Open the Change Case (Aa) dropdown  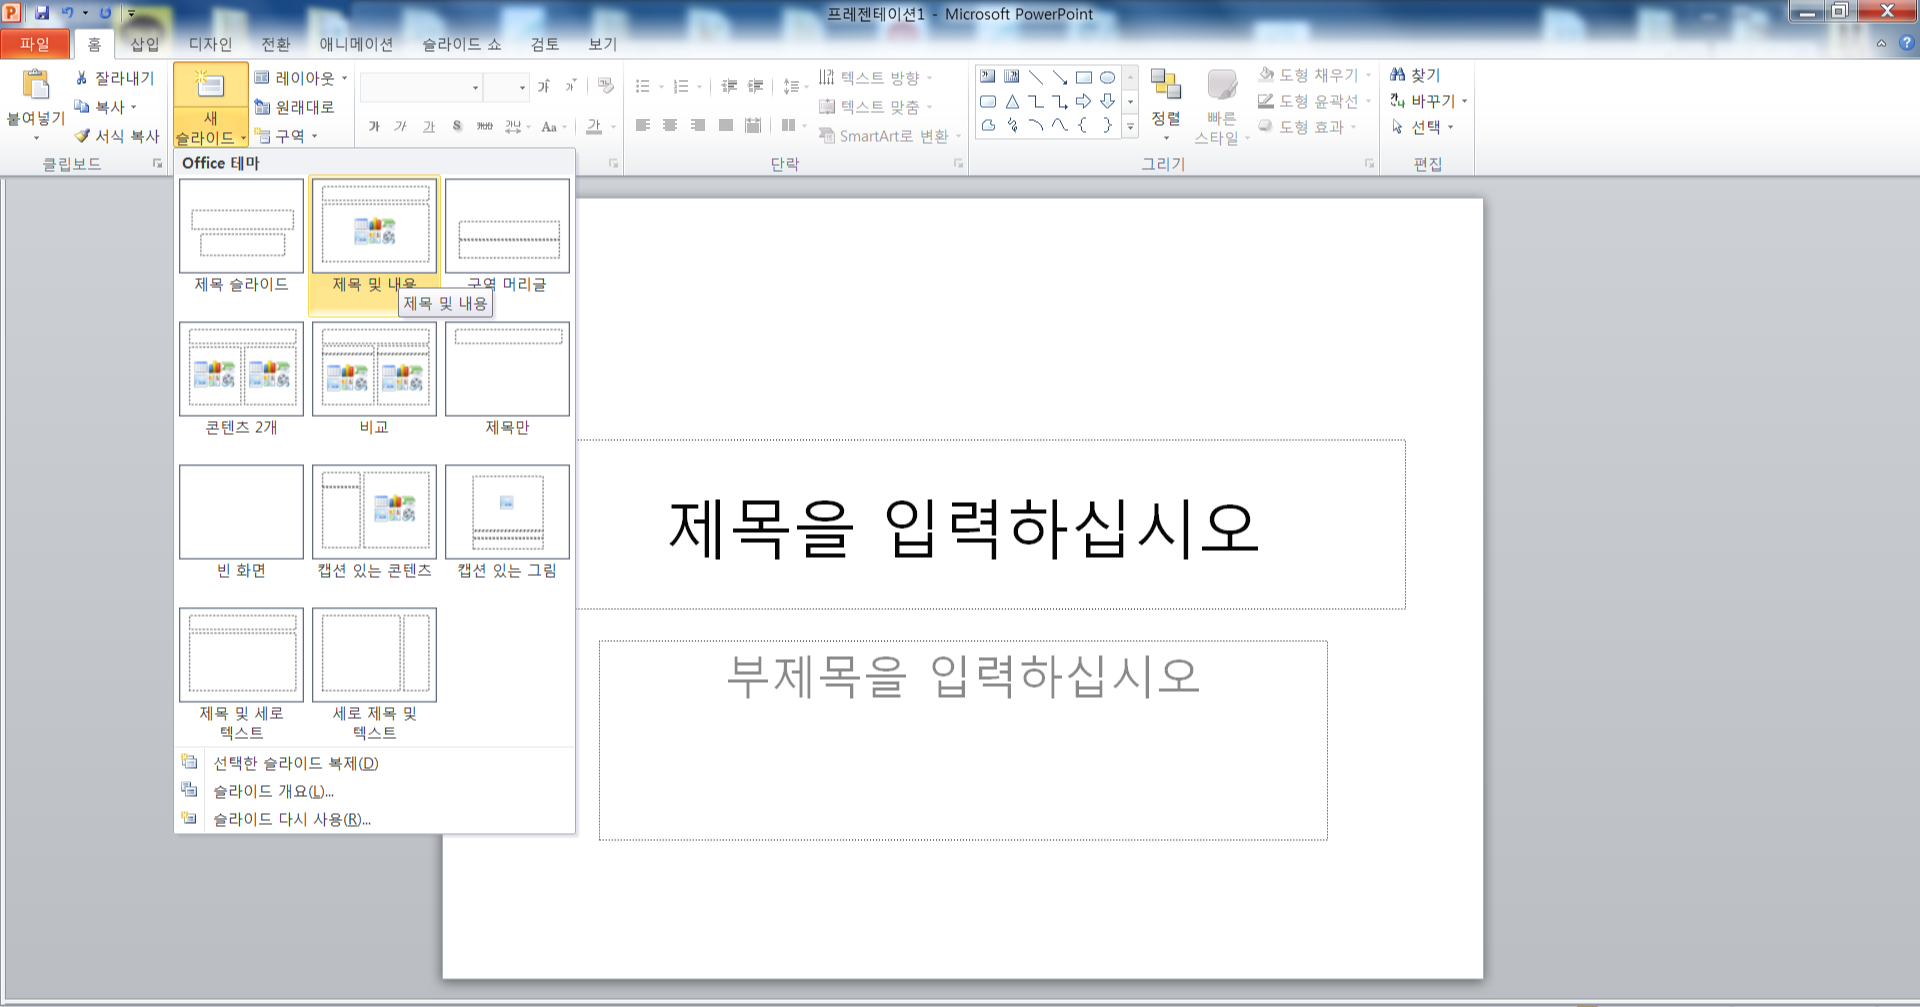[x=554, y=126]
